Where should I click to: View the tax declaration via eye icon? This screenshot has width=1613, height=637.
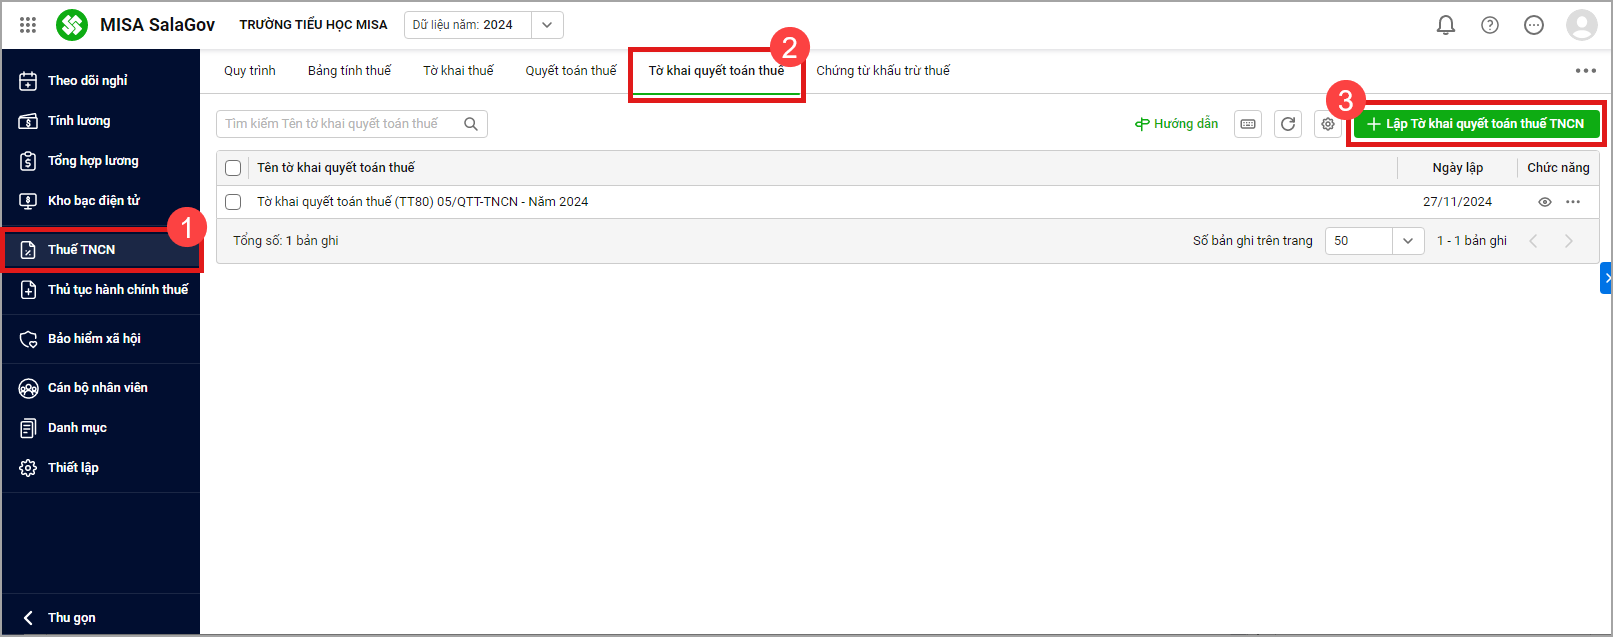click(1544, 202)
